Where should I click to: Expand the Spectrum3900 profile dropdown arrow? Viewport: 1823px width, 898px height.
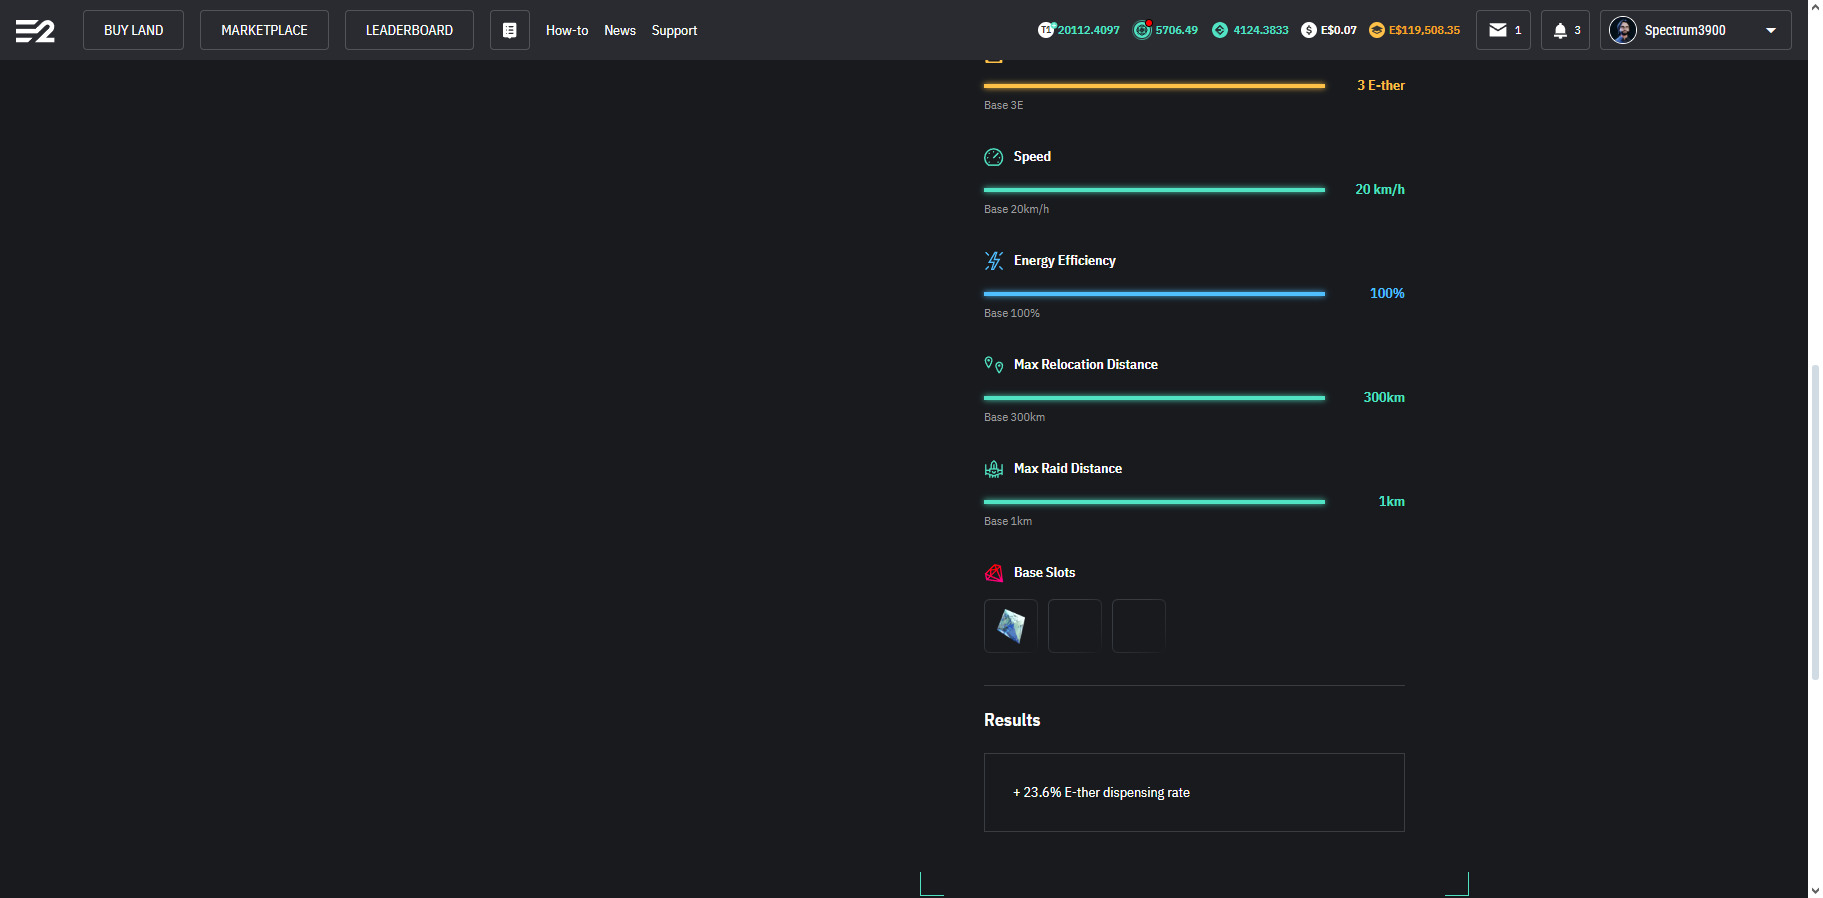tap(1771, 30)
